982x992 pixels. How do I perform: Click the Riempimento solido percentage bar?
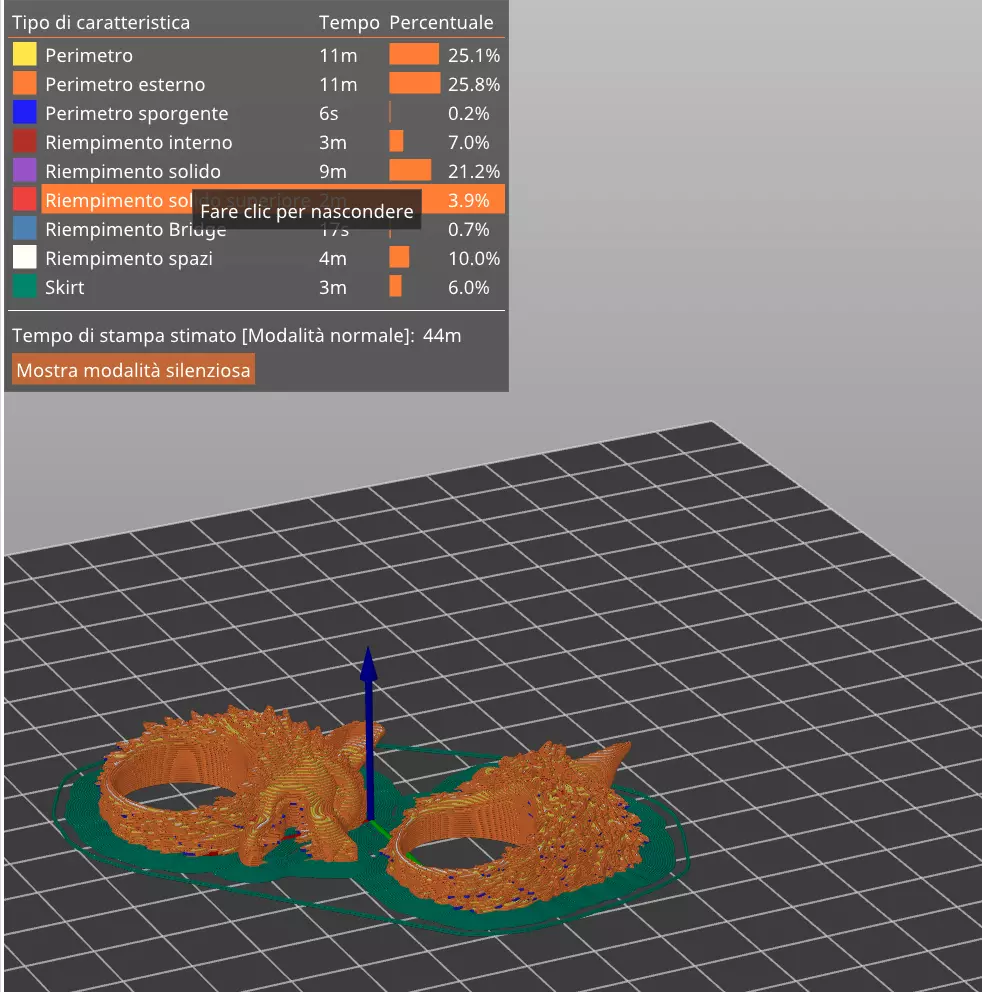410,170
